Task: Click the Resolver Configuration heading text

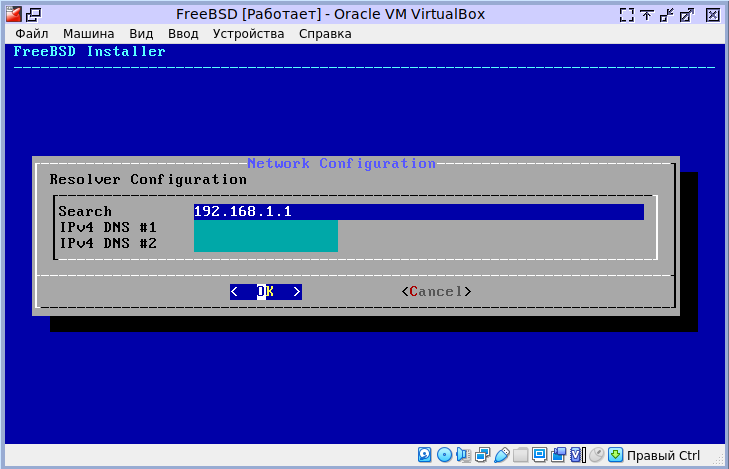Action: [148, 179]
